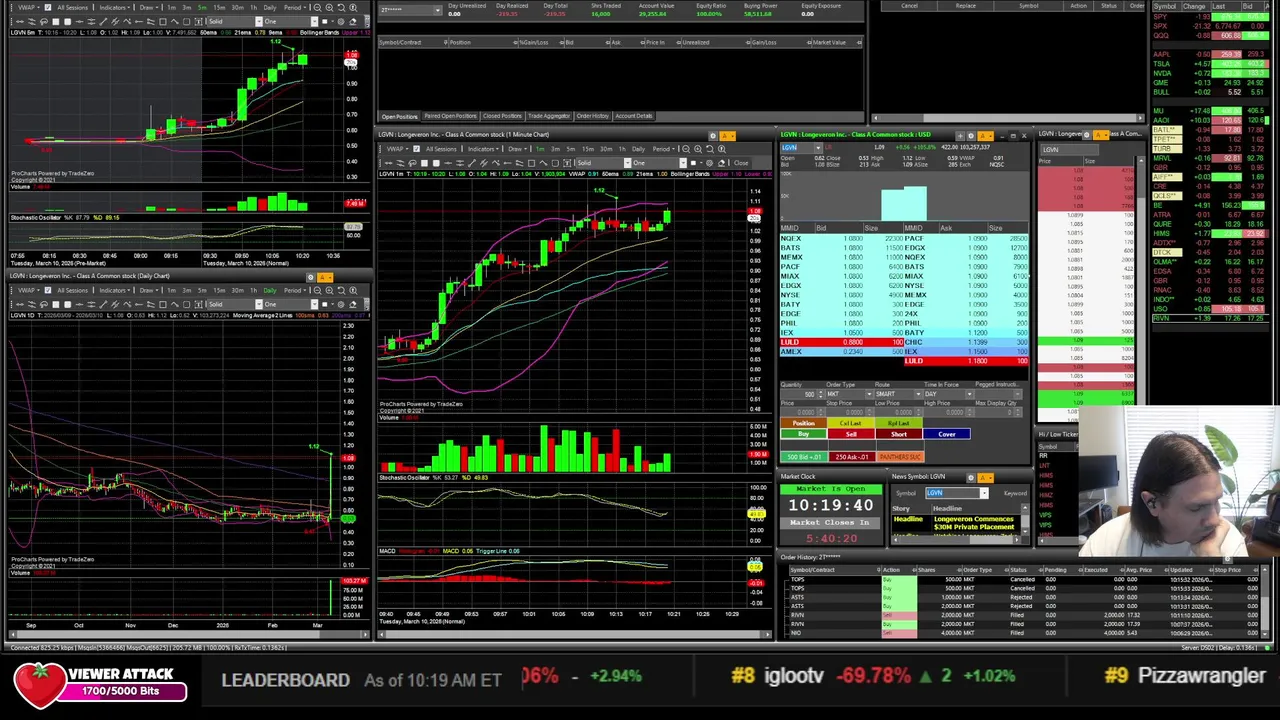Screen dimensions: 1280x720
Task: Select rectangle tool in 5 minute chart toolbar
Action: tap(162, 22)
